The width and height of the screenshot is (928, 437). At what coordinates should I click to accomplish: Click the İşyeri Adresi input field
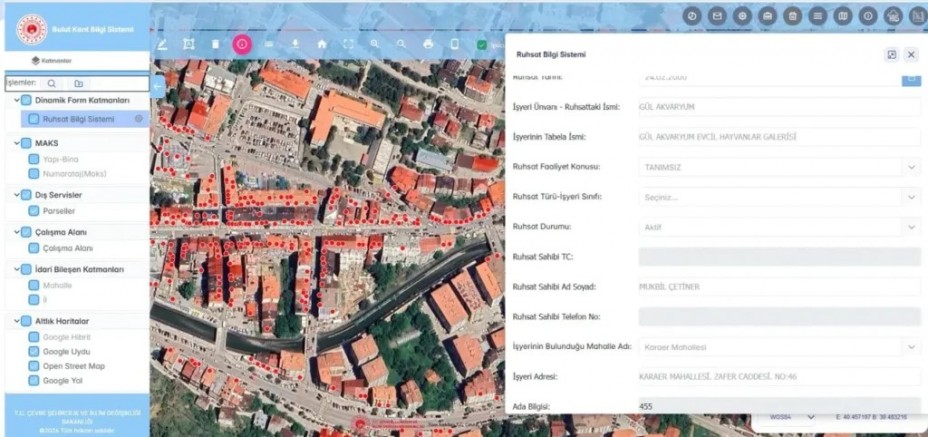click(x=779, y=377)
